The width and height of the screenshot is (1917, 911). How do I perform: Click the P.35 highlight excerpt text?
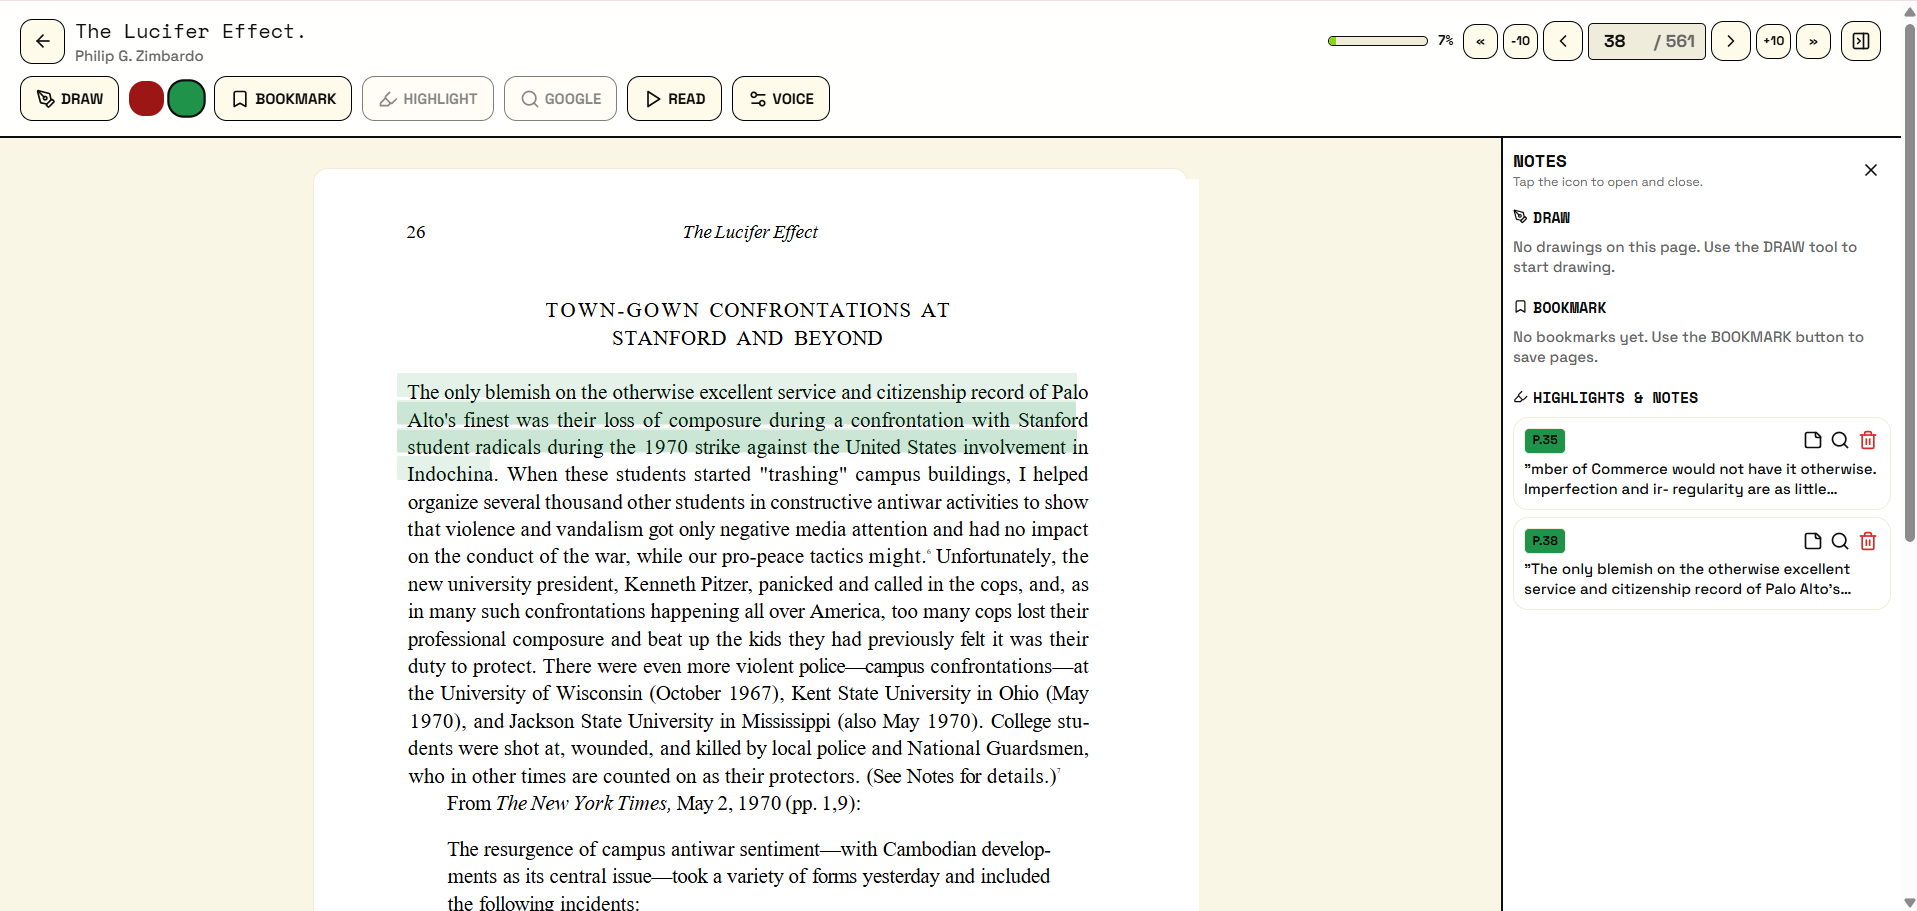click(1700, 479)
